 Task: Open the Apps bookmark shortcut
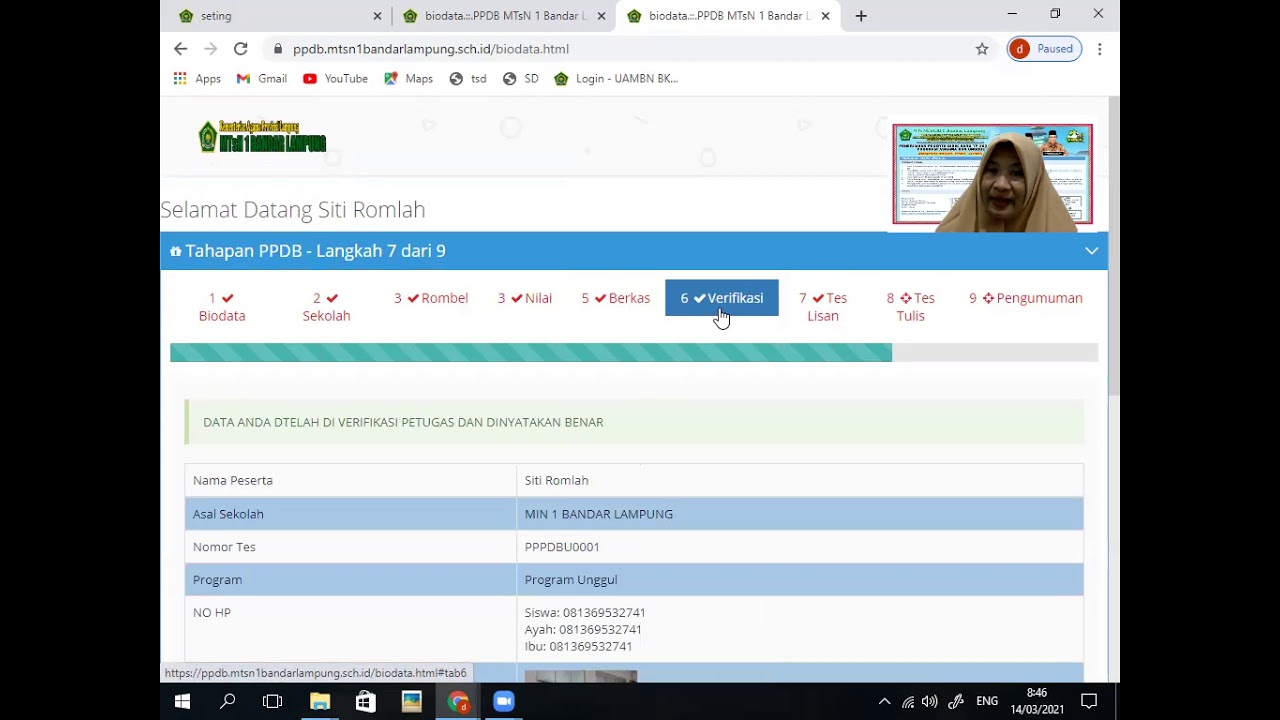[197, 79]
